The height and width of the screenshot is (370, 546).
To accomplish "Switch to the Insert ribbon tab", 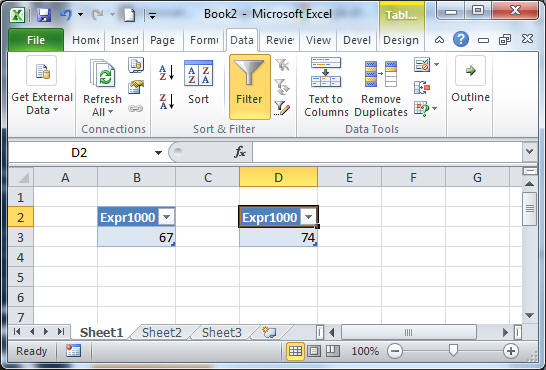I will 124,40.
